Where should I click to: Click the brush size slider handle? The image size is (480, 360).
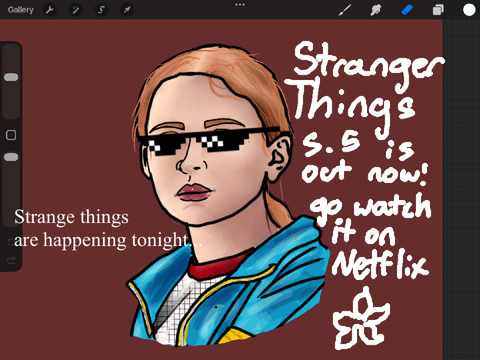tap(11, 77)
